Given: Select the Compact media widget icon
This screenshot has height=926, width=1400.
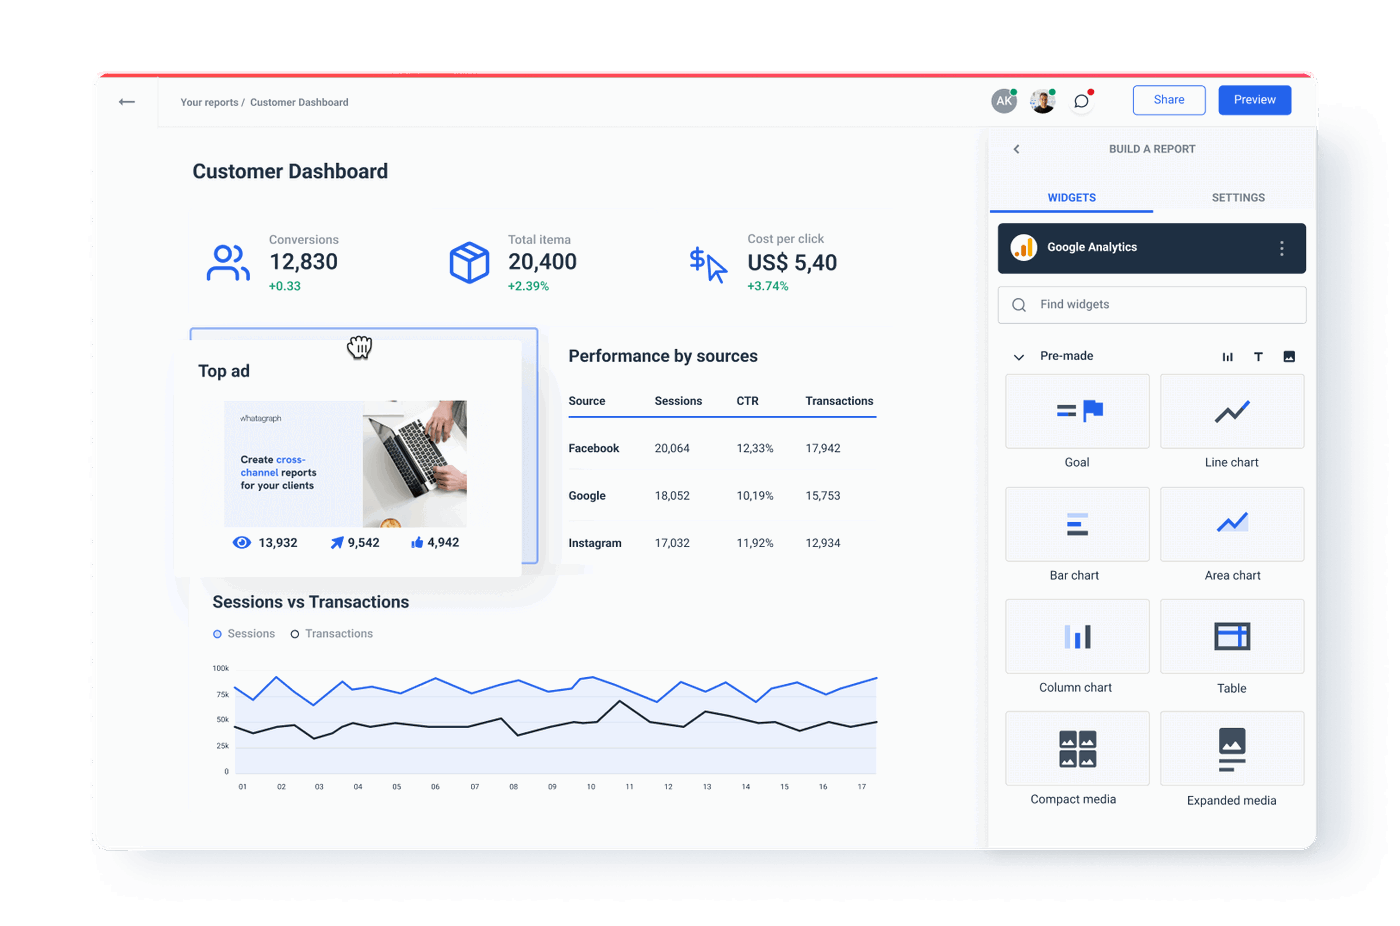Looking at the screenshot, I should (1077, 747).
